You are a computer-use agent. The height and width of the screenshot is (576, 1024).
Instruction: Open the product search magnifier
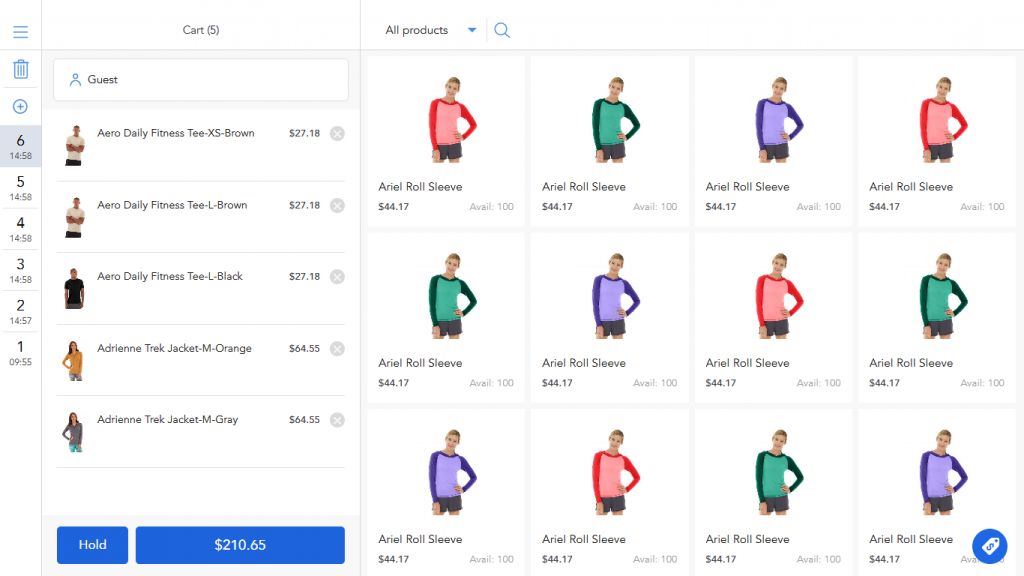coord(502,30)
